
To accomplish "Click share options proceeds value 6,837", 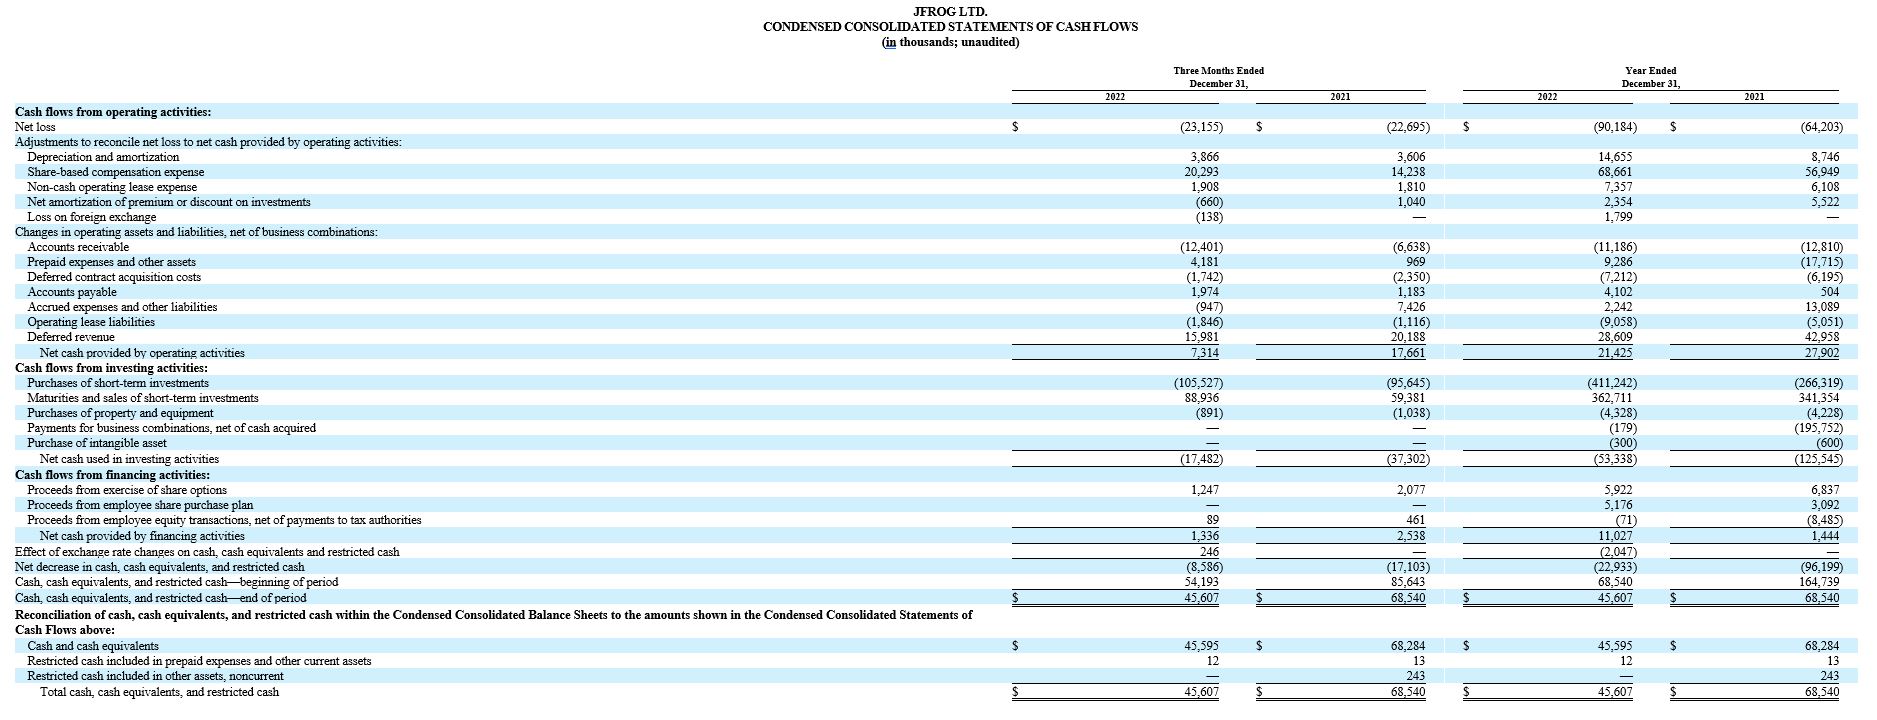I will 1824,490.
